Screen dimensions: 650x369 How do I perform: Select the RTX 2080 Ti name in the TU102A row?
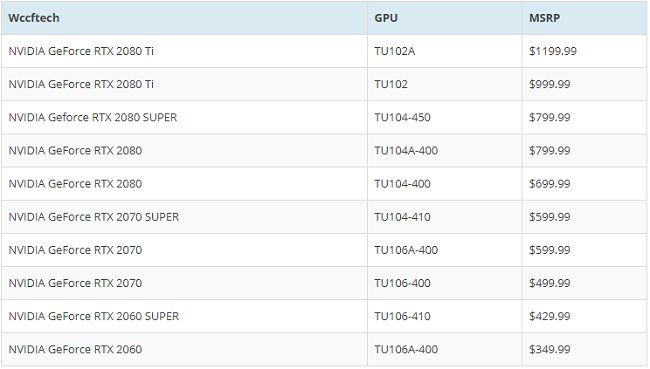[81, 51]
